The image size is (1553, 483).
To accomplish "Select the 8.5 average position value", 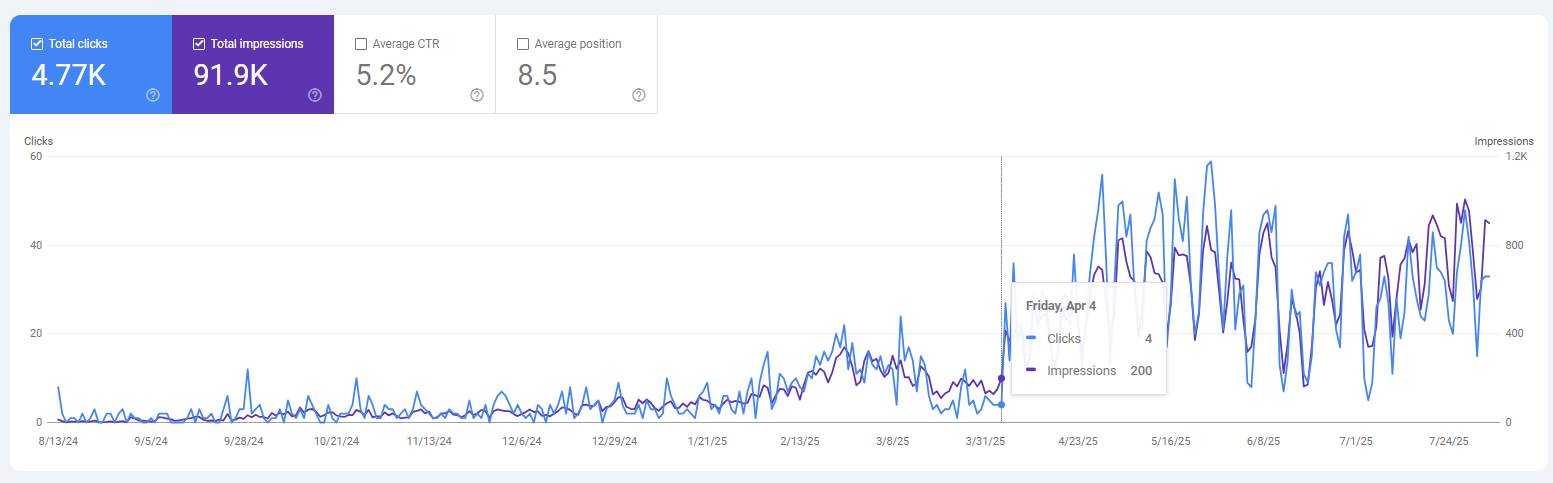I will tap(537, 75).
